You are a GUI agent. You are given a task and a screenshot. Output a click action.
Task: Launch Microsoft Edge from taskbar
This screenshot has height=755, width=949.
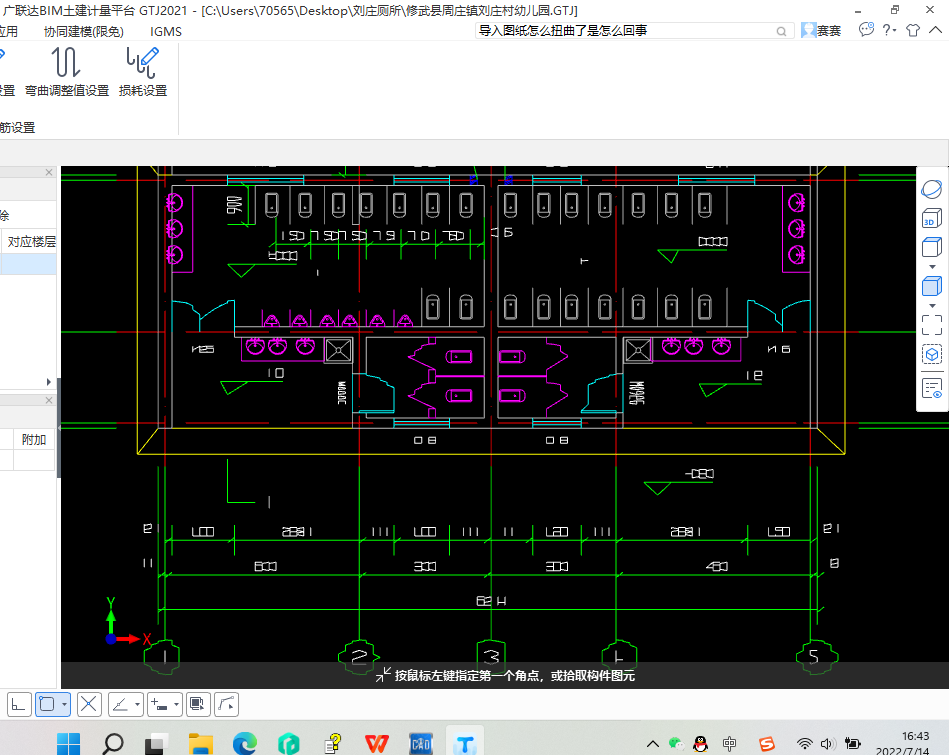pos(245,744)
